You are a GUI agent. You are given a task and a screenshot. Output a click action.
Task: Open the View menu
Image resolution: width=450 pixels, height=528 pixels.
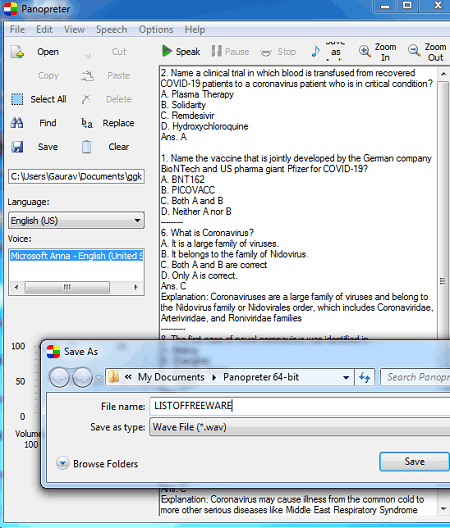[x=74, y=30]
